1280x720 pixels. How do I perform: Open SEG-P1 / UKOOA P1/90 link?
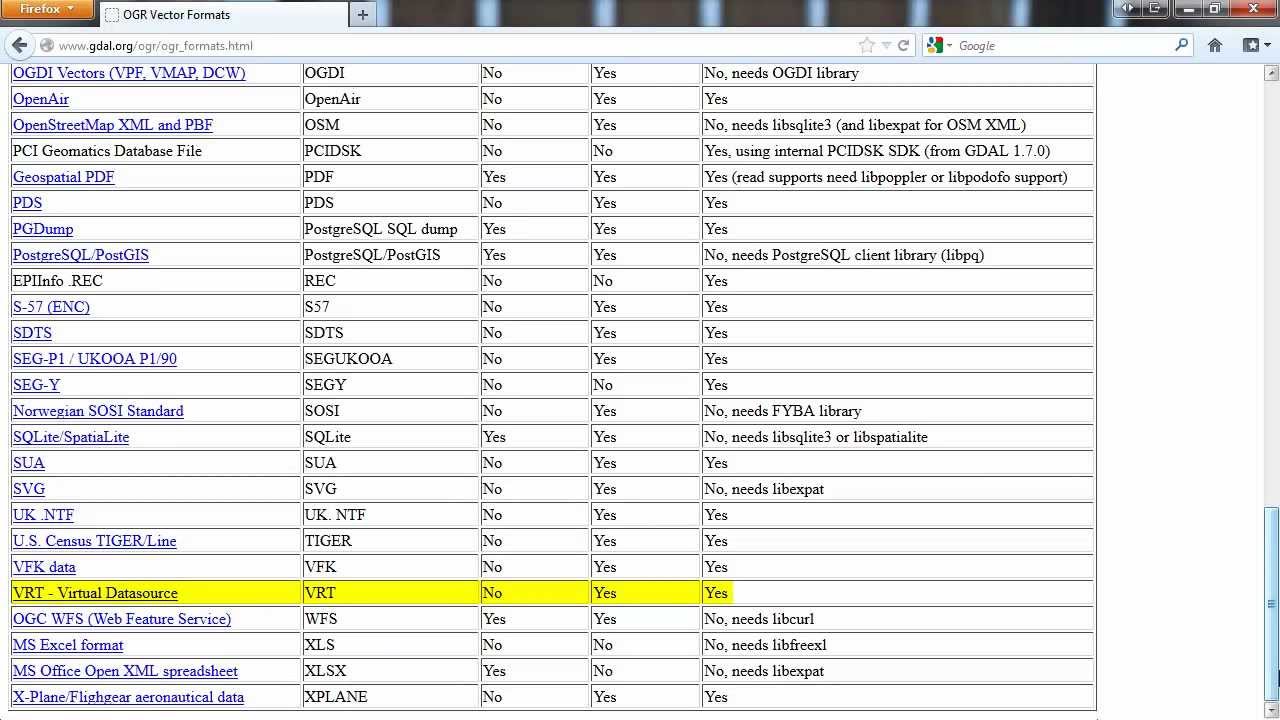click(x=95, y=359)
